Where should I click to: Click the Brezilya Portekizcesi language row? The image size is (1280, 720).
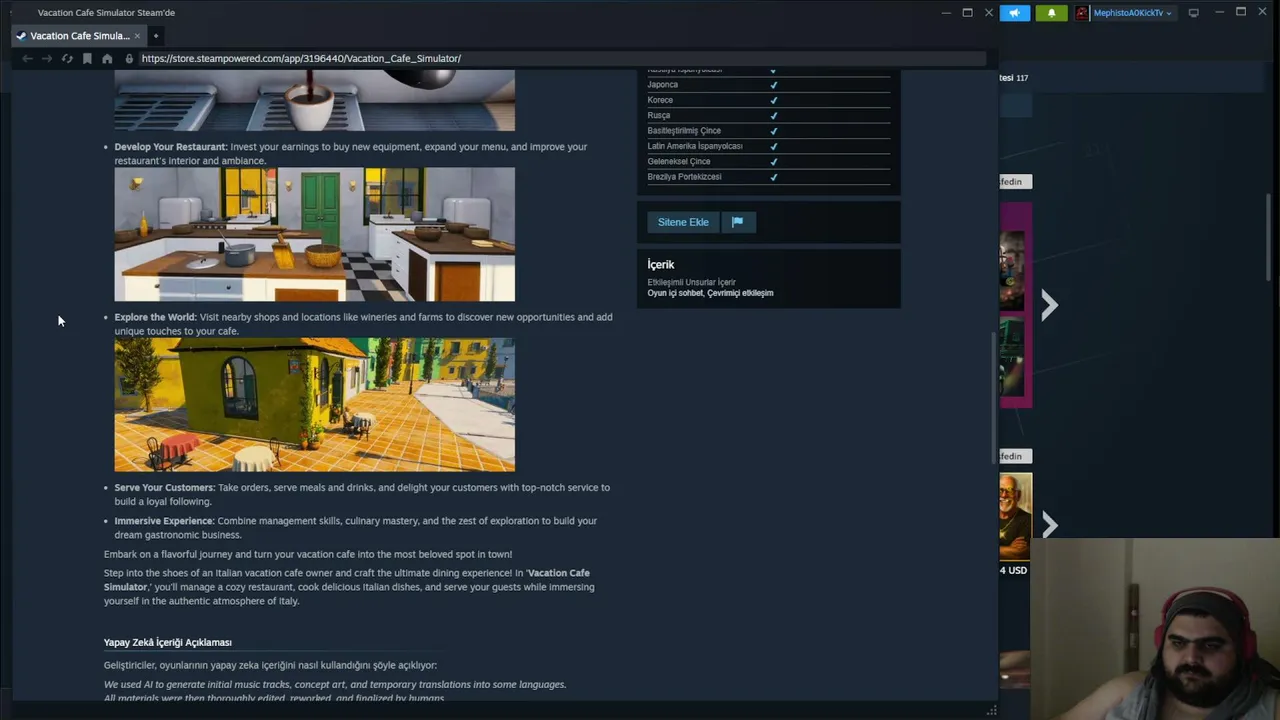coord(768,177)
